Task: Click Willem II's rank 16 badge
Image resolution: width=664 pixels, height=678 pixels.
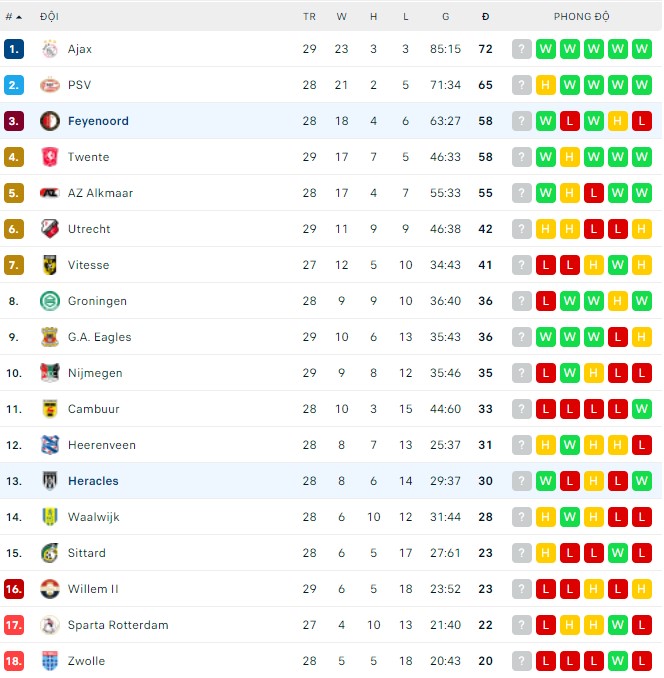Action: click(14, 589)
